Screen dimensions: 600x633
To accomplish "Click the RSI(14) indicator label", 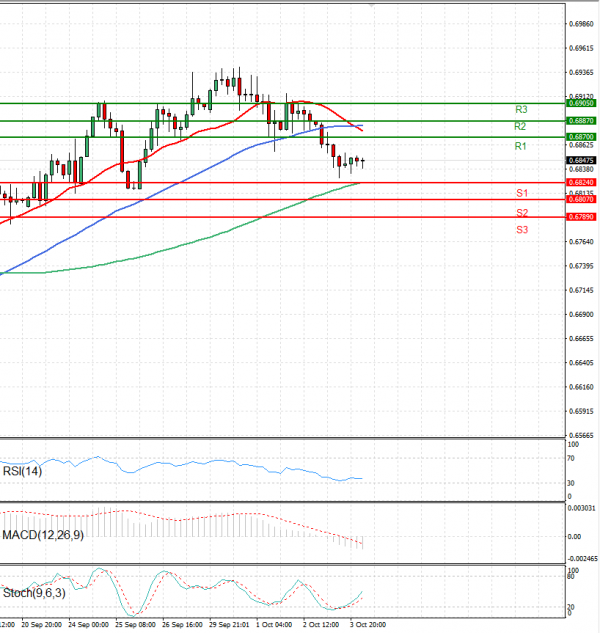I will click(x=22, y=471).
